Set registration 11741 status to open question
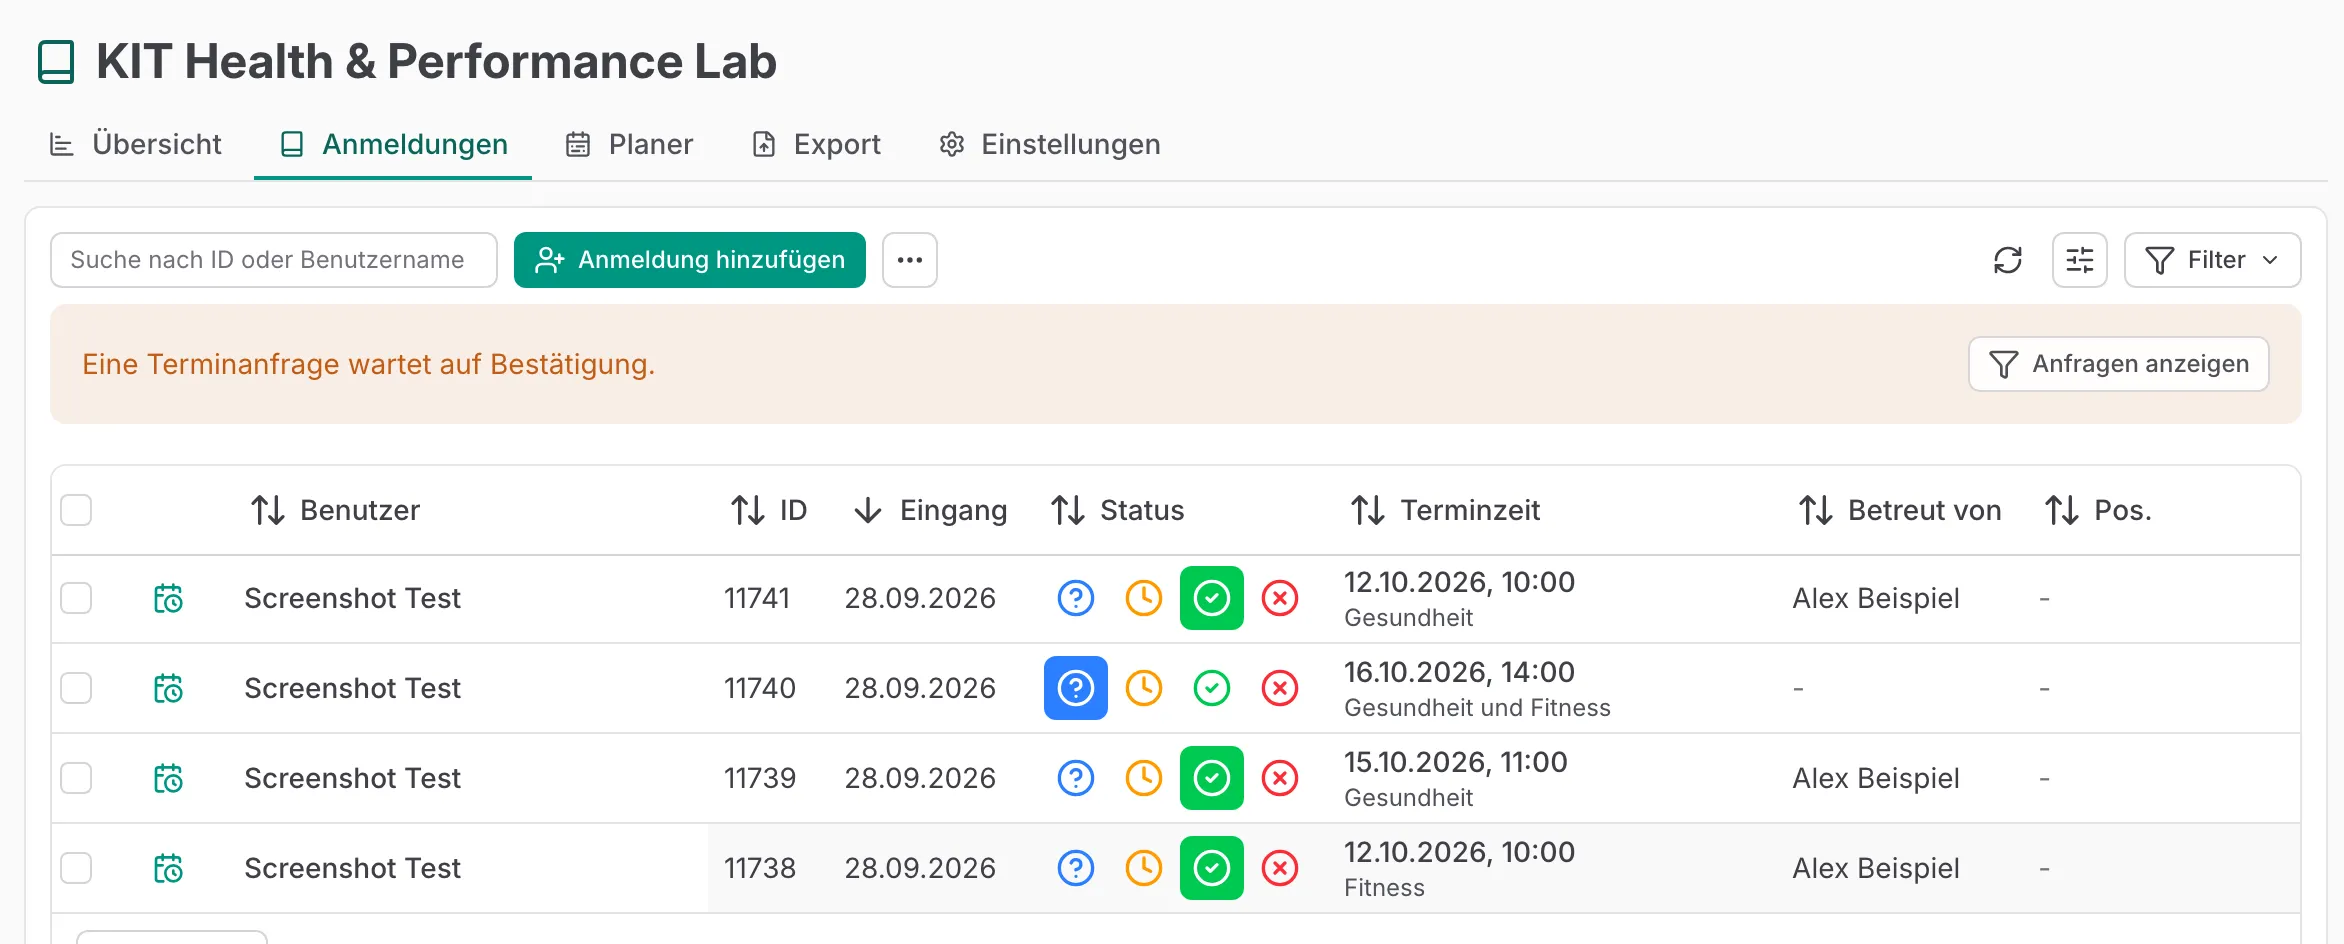This screenshot has height=944, width=2344. pos(1076,598)
